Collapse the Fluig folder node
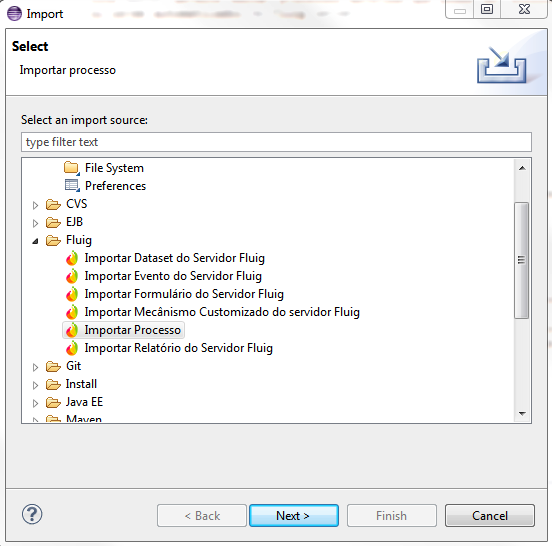The image size is (552, 546). pos(35,241)
